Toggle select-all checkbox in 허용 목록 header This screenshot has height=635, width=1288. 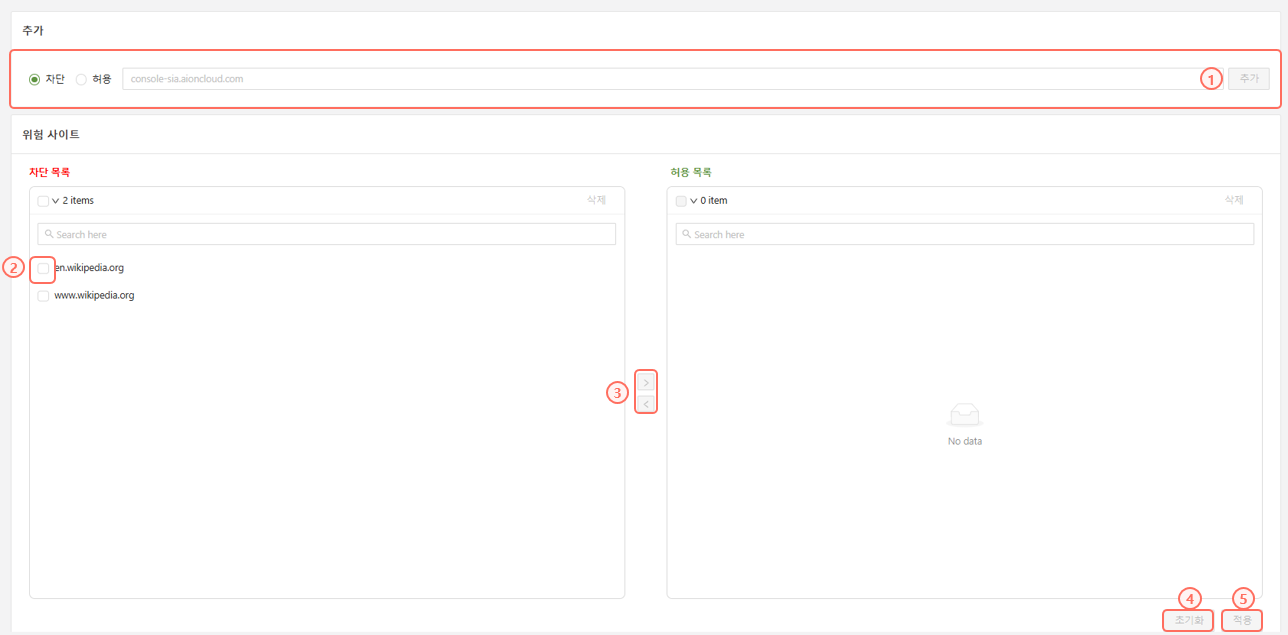(681, 201)
